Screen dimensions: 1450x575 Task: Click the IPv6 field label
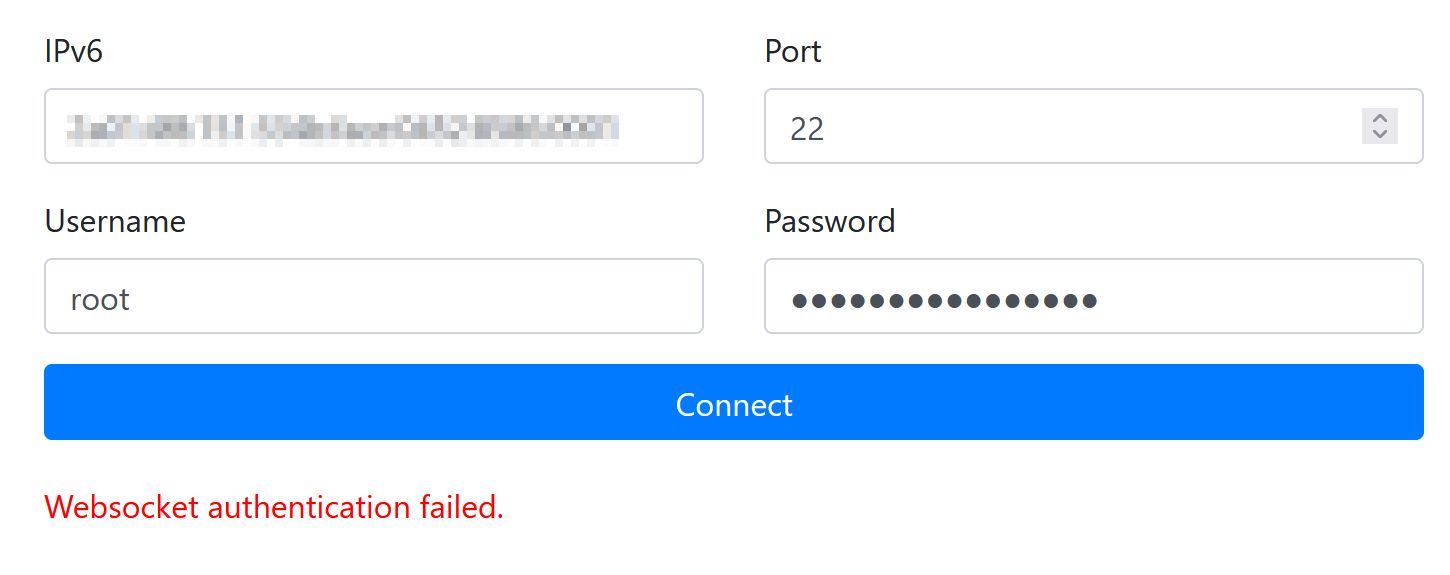coord(74,51)
